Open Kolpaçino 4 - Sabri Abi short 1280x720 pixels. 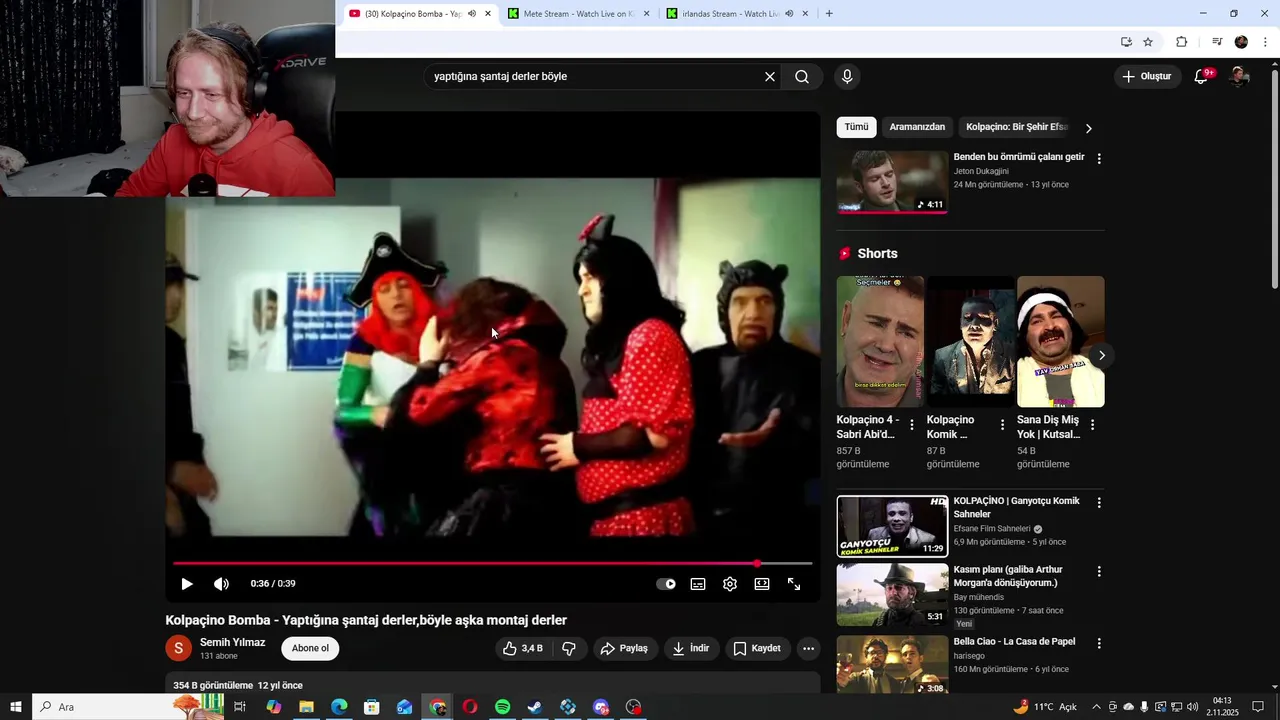(880, 342)
